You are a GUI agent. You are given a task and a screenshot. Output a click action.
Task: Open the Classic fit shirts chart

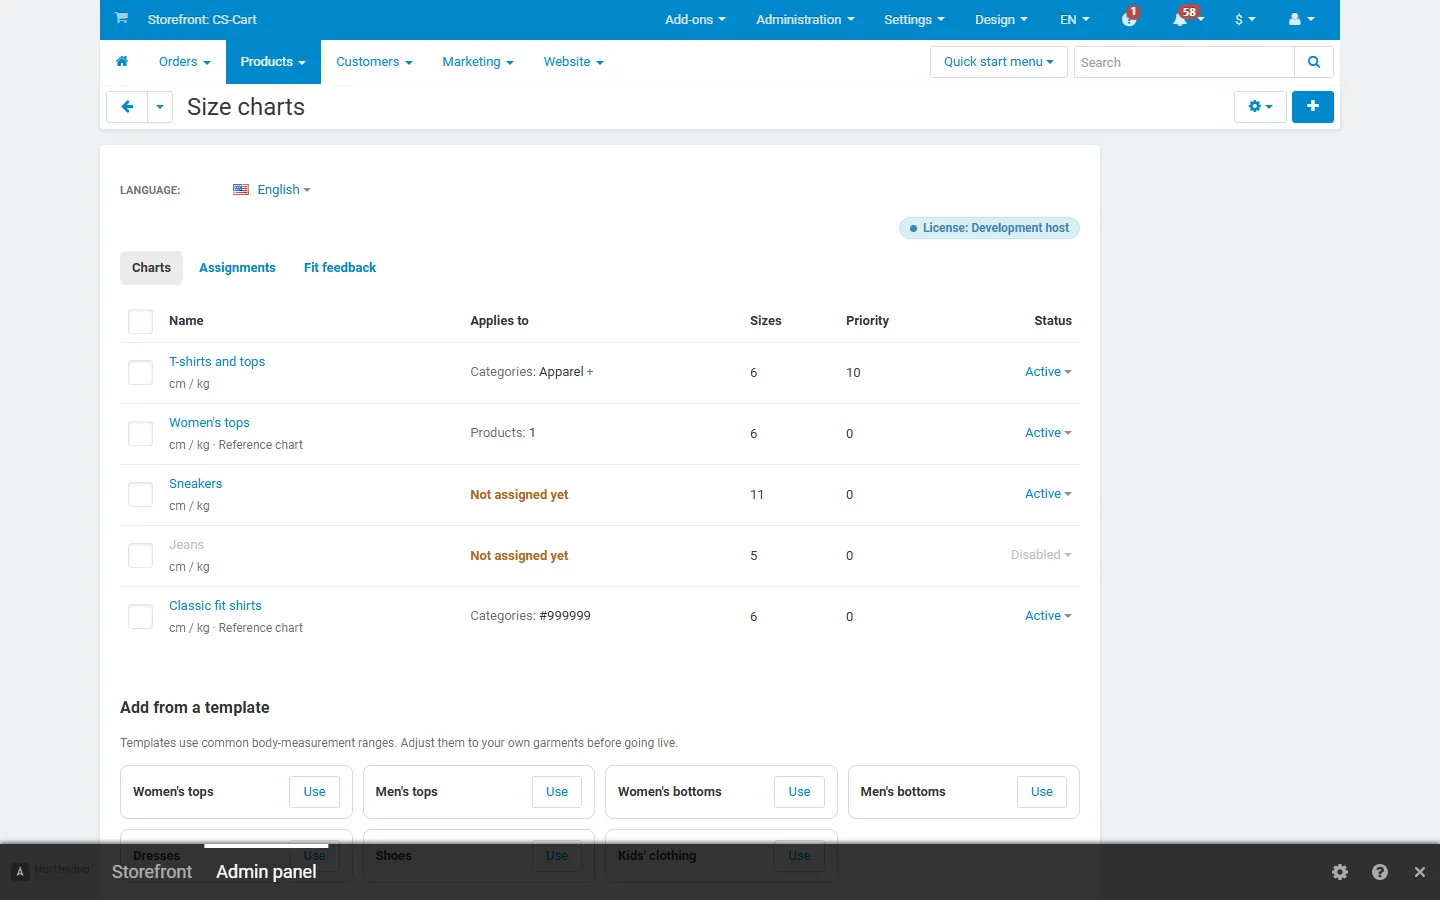pyautogui.click(x=215, y=606)
